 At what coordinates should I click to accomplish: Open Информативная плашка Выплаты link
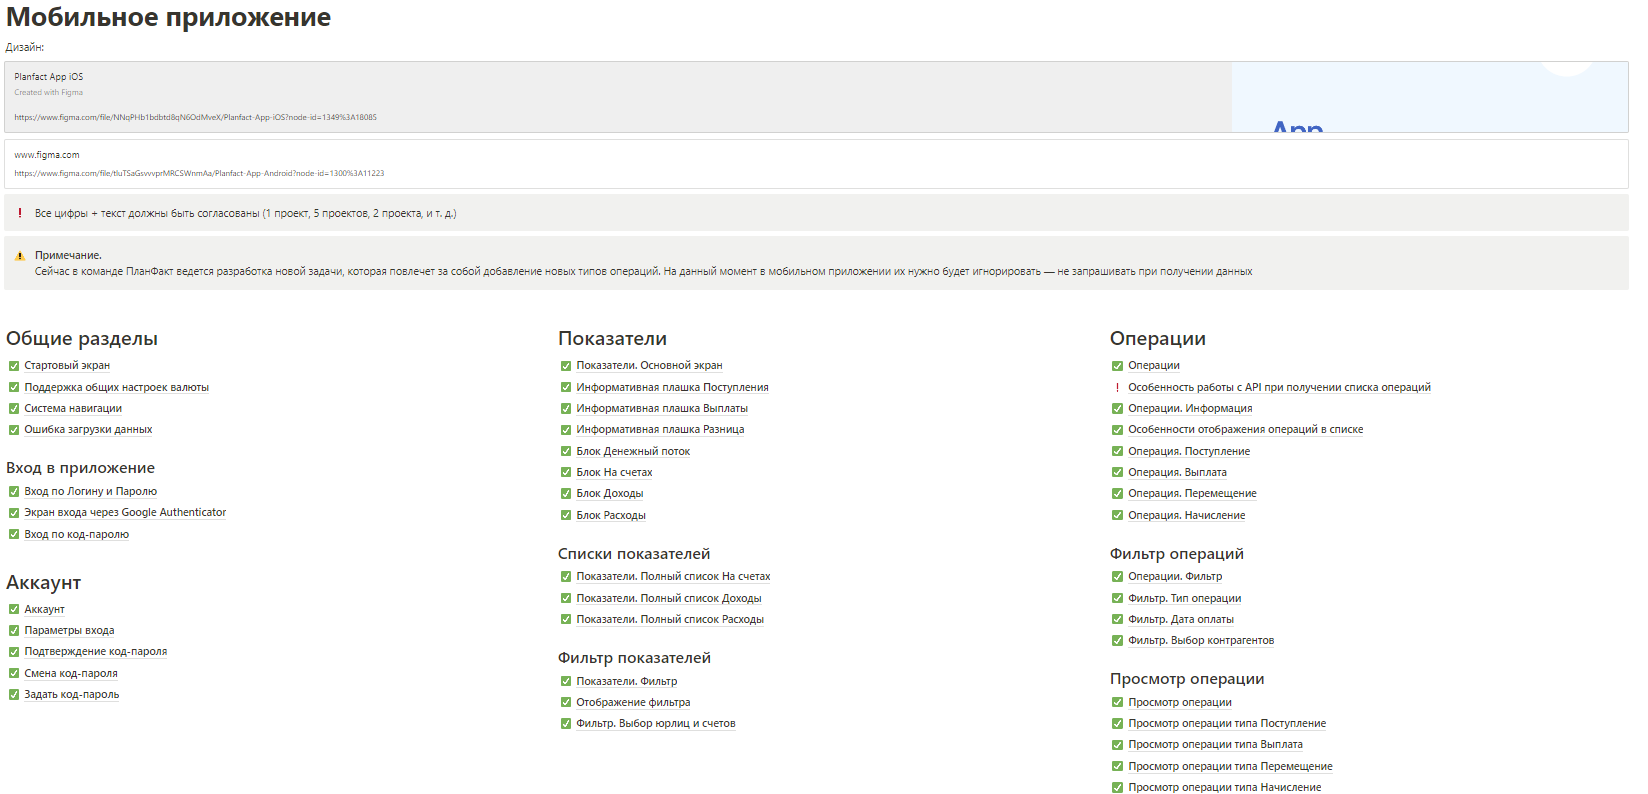[x=662, y=408]
